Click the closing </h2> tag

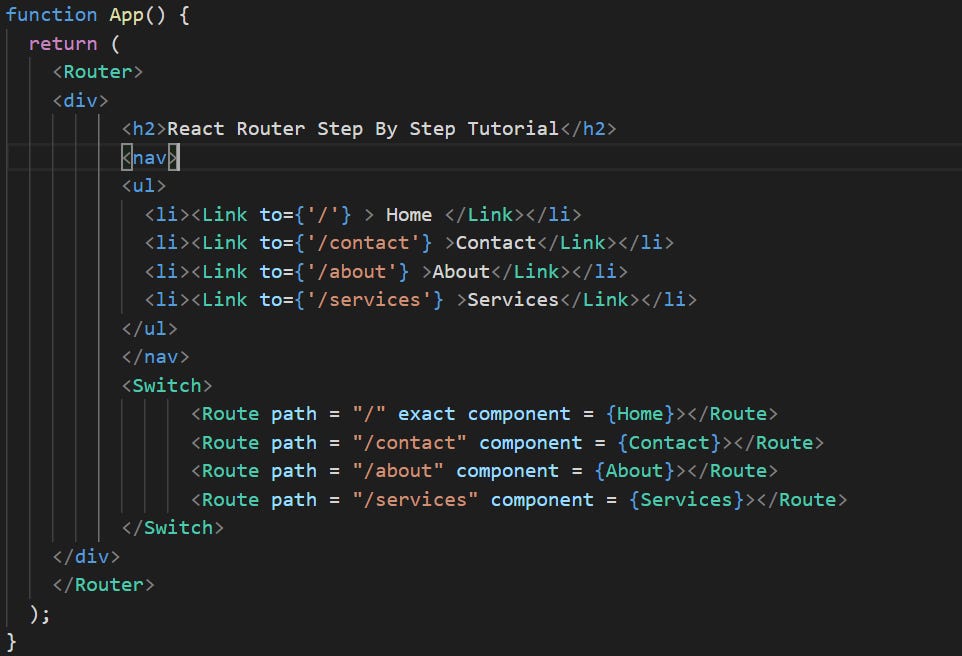click(x=588, y=129)
